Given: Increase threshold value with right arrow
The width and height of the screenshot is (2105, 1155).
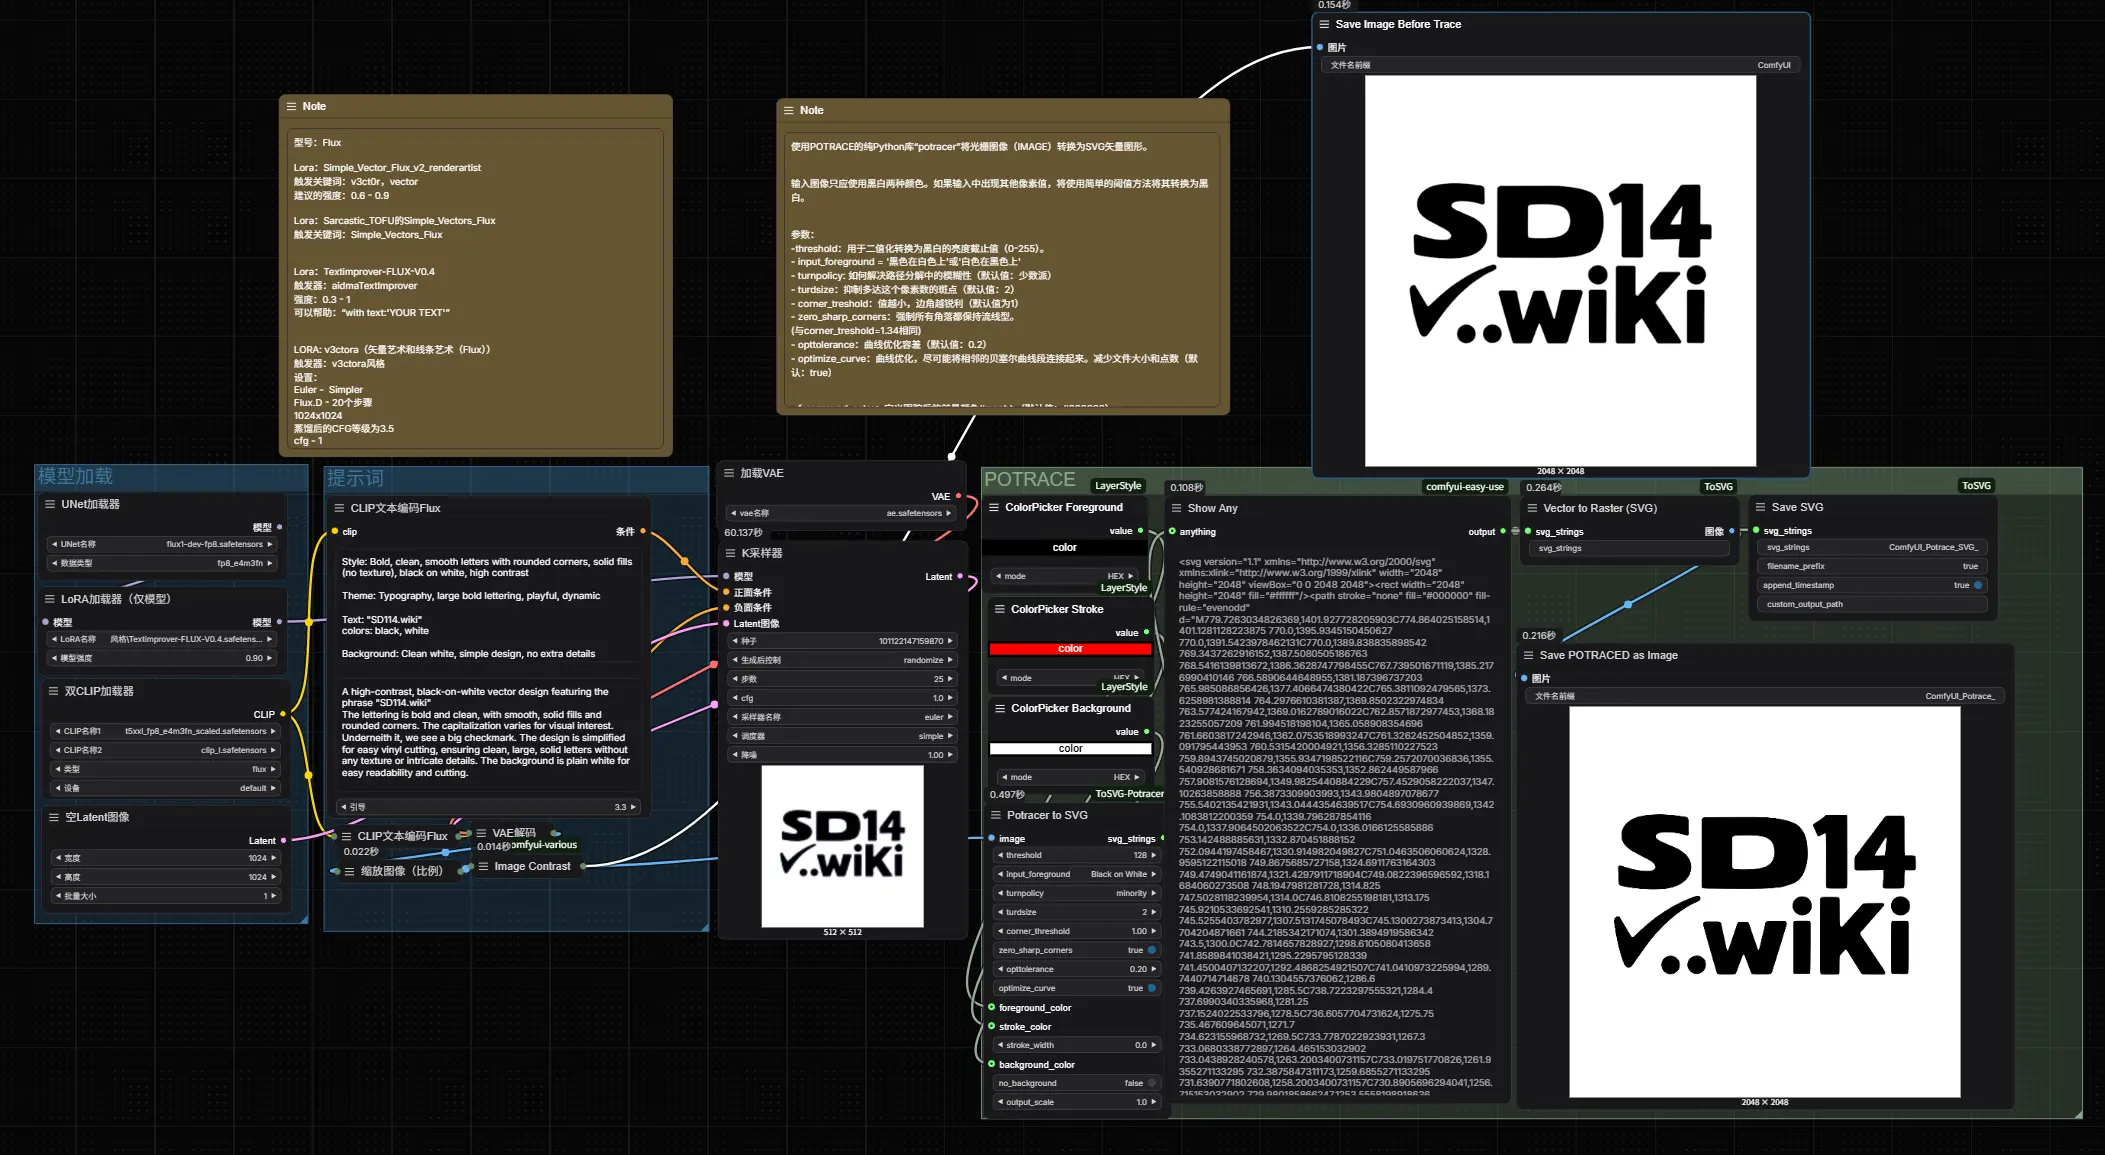Looking at the screenshot, I should [x=1153, y=855].
